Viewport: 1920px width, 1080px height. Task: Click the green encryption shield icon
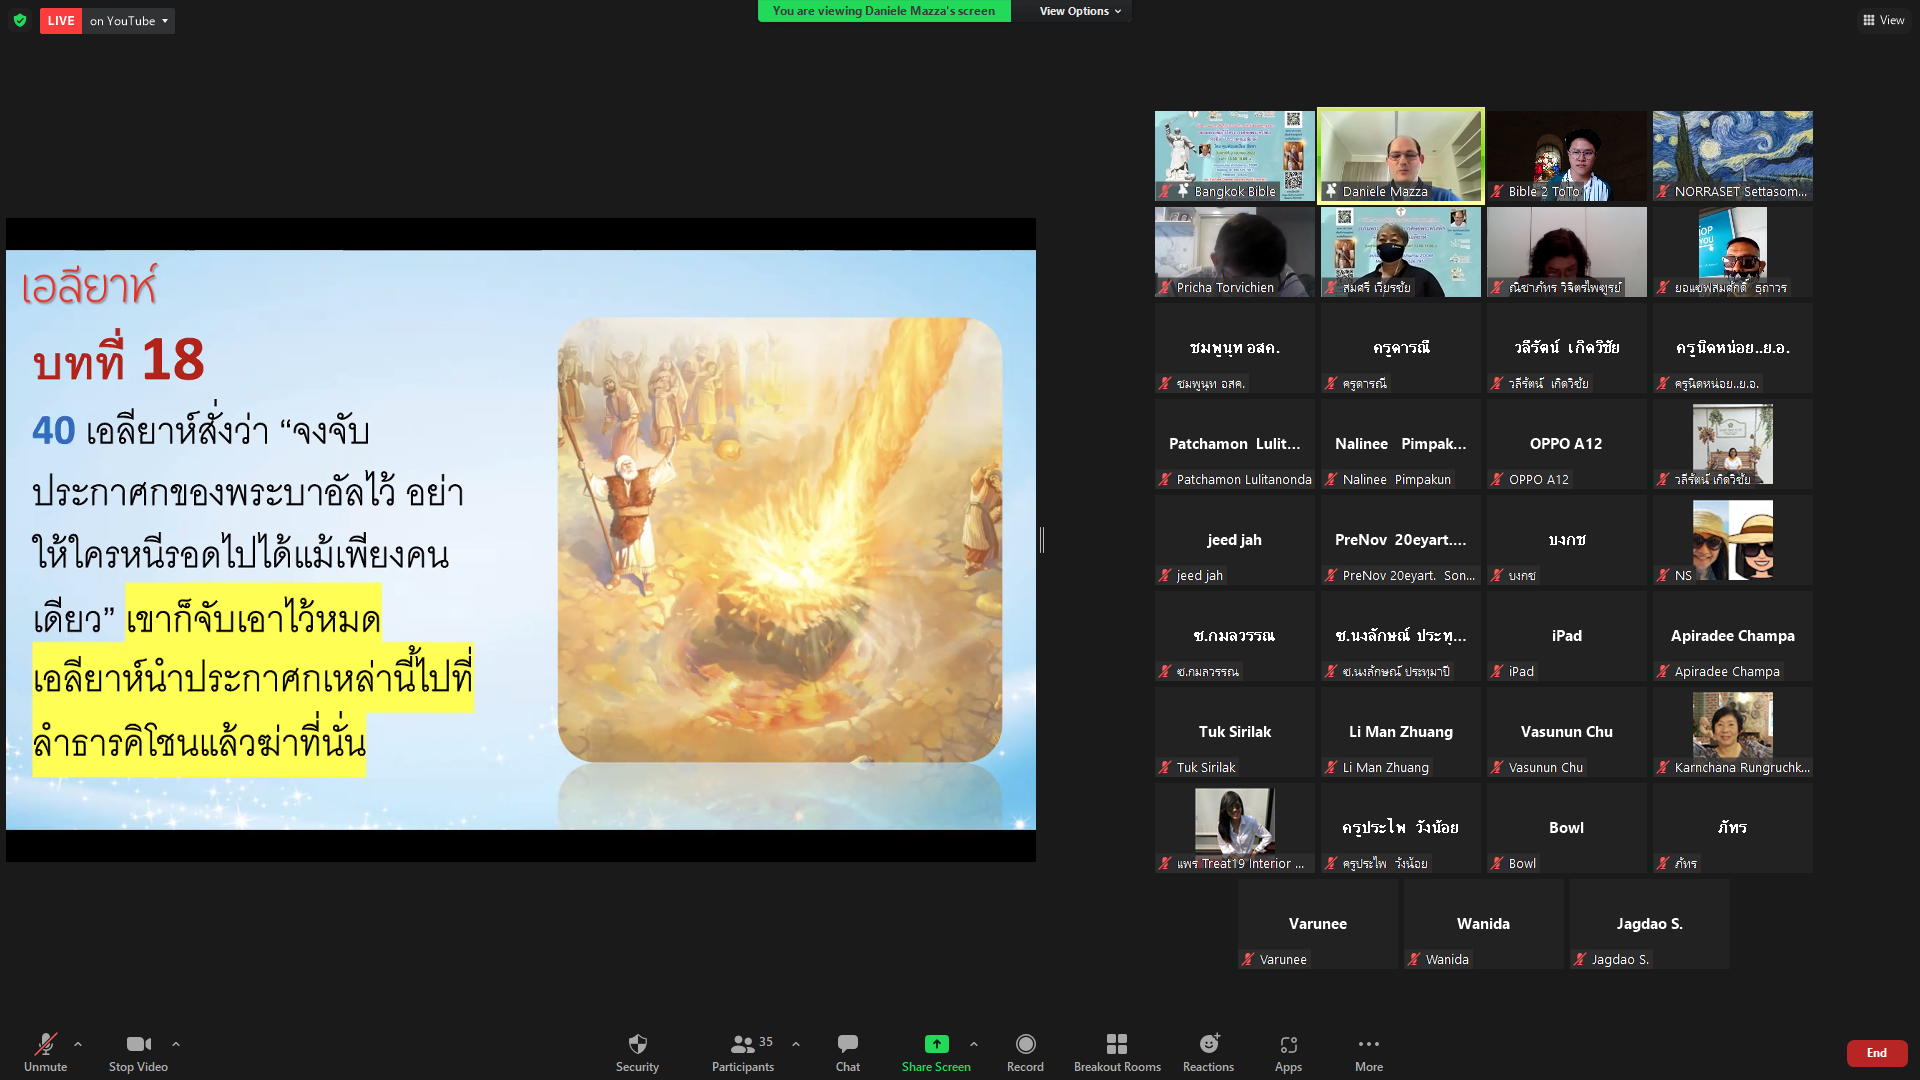pyautogui.click(x=20, y=20)
